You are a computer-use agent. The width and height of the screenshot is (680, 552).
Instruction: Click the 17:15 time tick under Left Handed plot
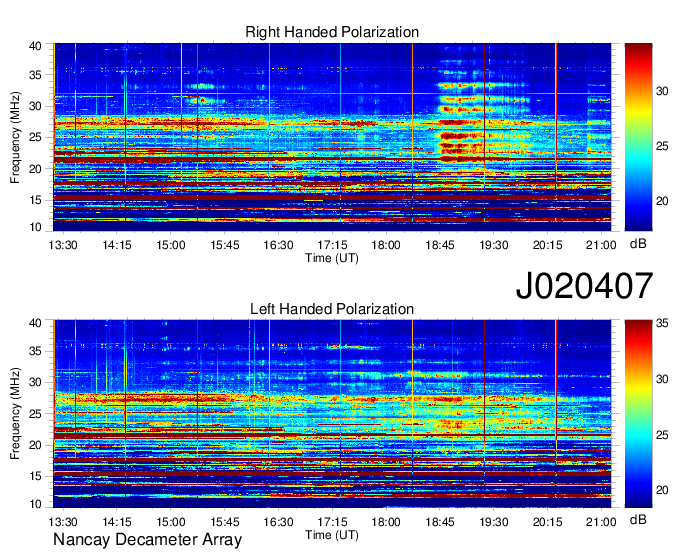point(332,522)
